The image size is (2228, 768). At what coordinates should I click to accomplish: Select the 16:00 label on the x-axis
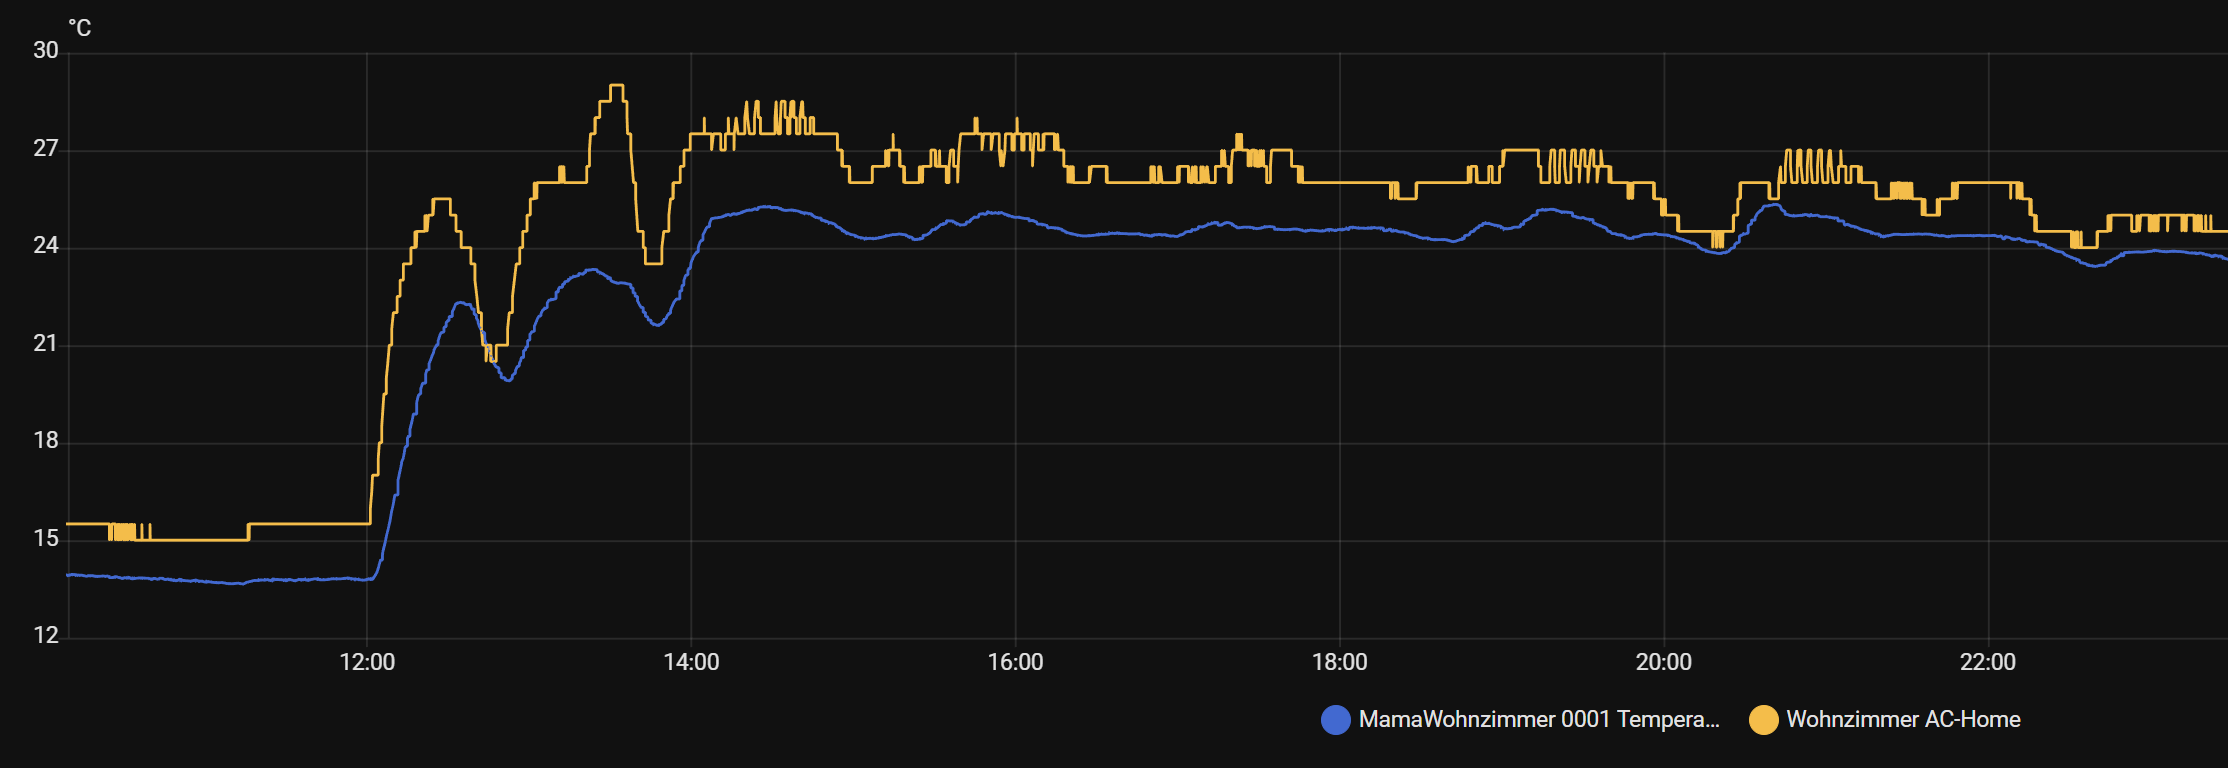coord(1015,662)
